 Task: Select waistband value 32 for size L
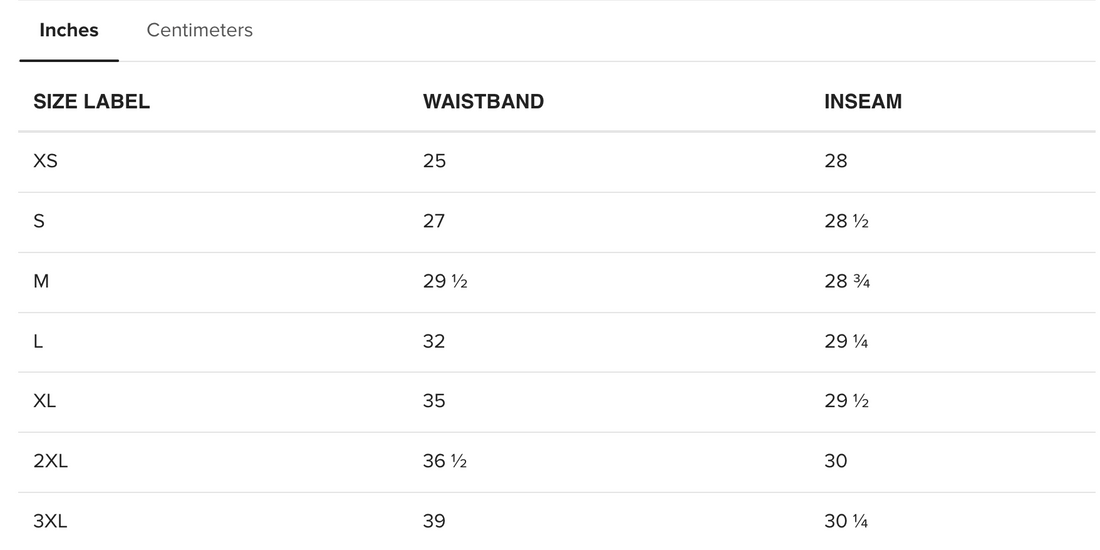point(434,341)
